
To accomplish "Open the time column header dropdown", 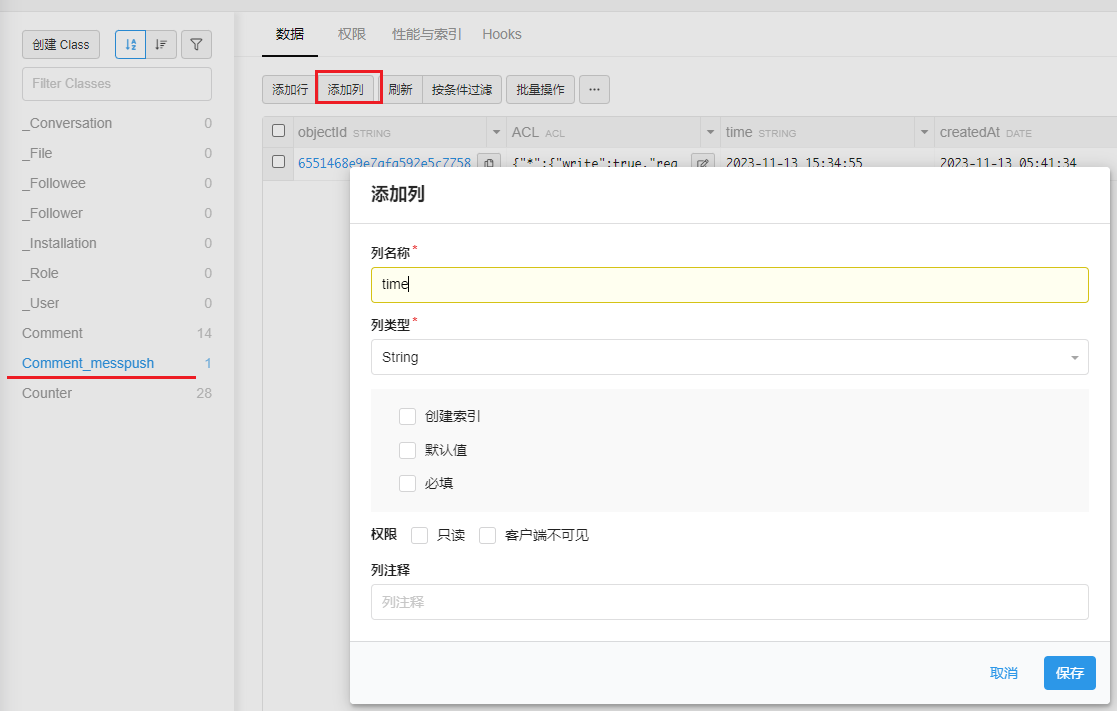I will pos(922,131).
